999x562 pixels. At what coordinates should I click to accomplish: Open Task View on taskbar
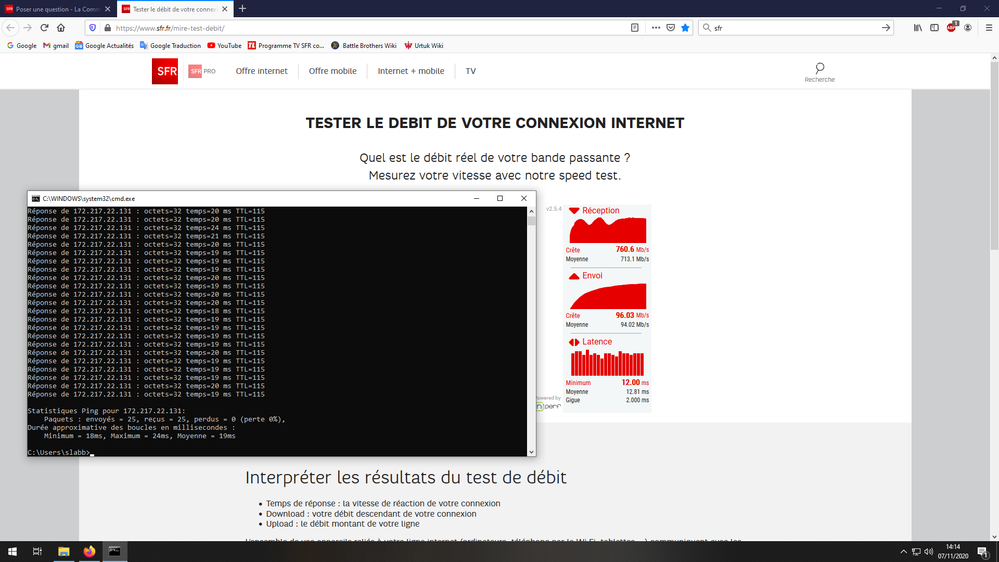[x=37, y=551]
